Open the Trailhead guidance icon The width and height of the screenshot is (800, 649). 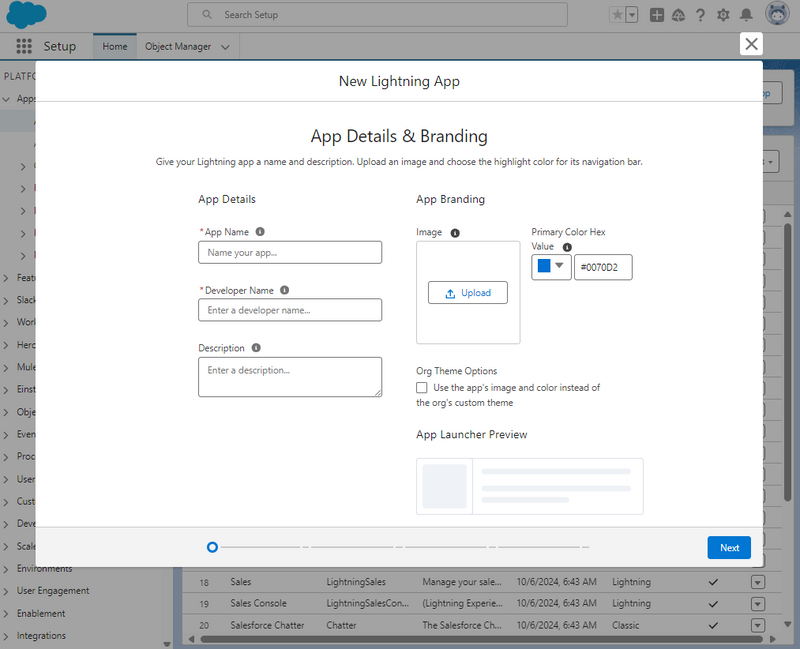coord(679,15)
